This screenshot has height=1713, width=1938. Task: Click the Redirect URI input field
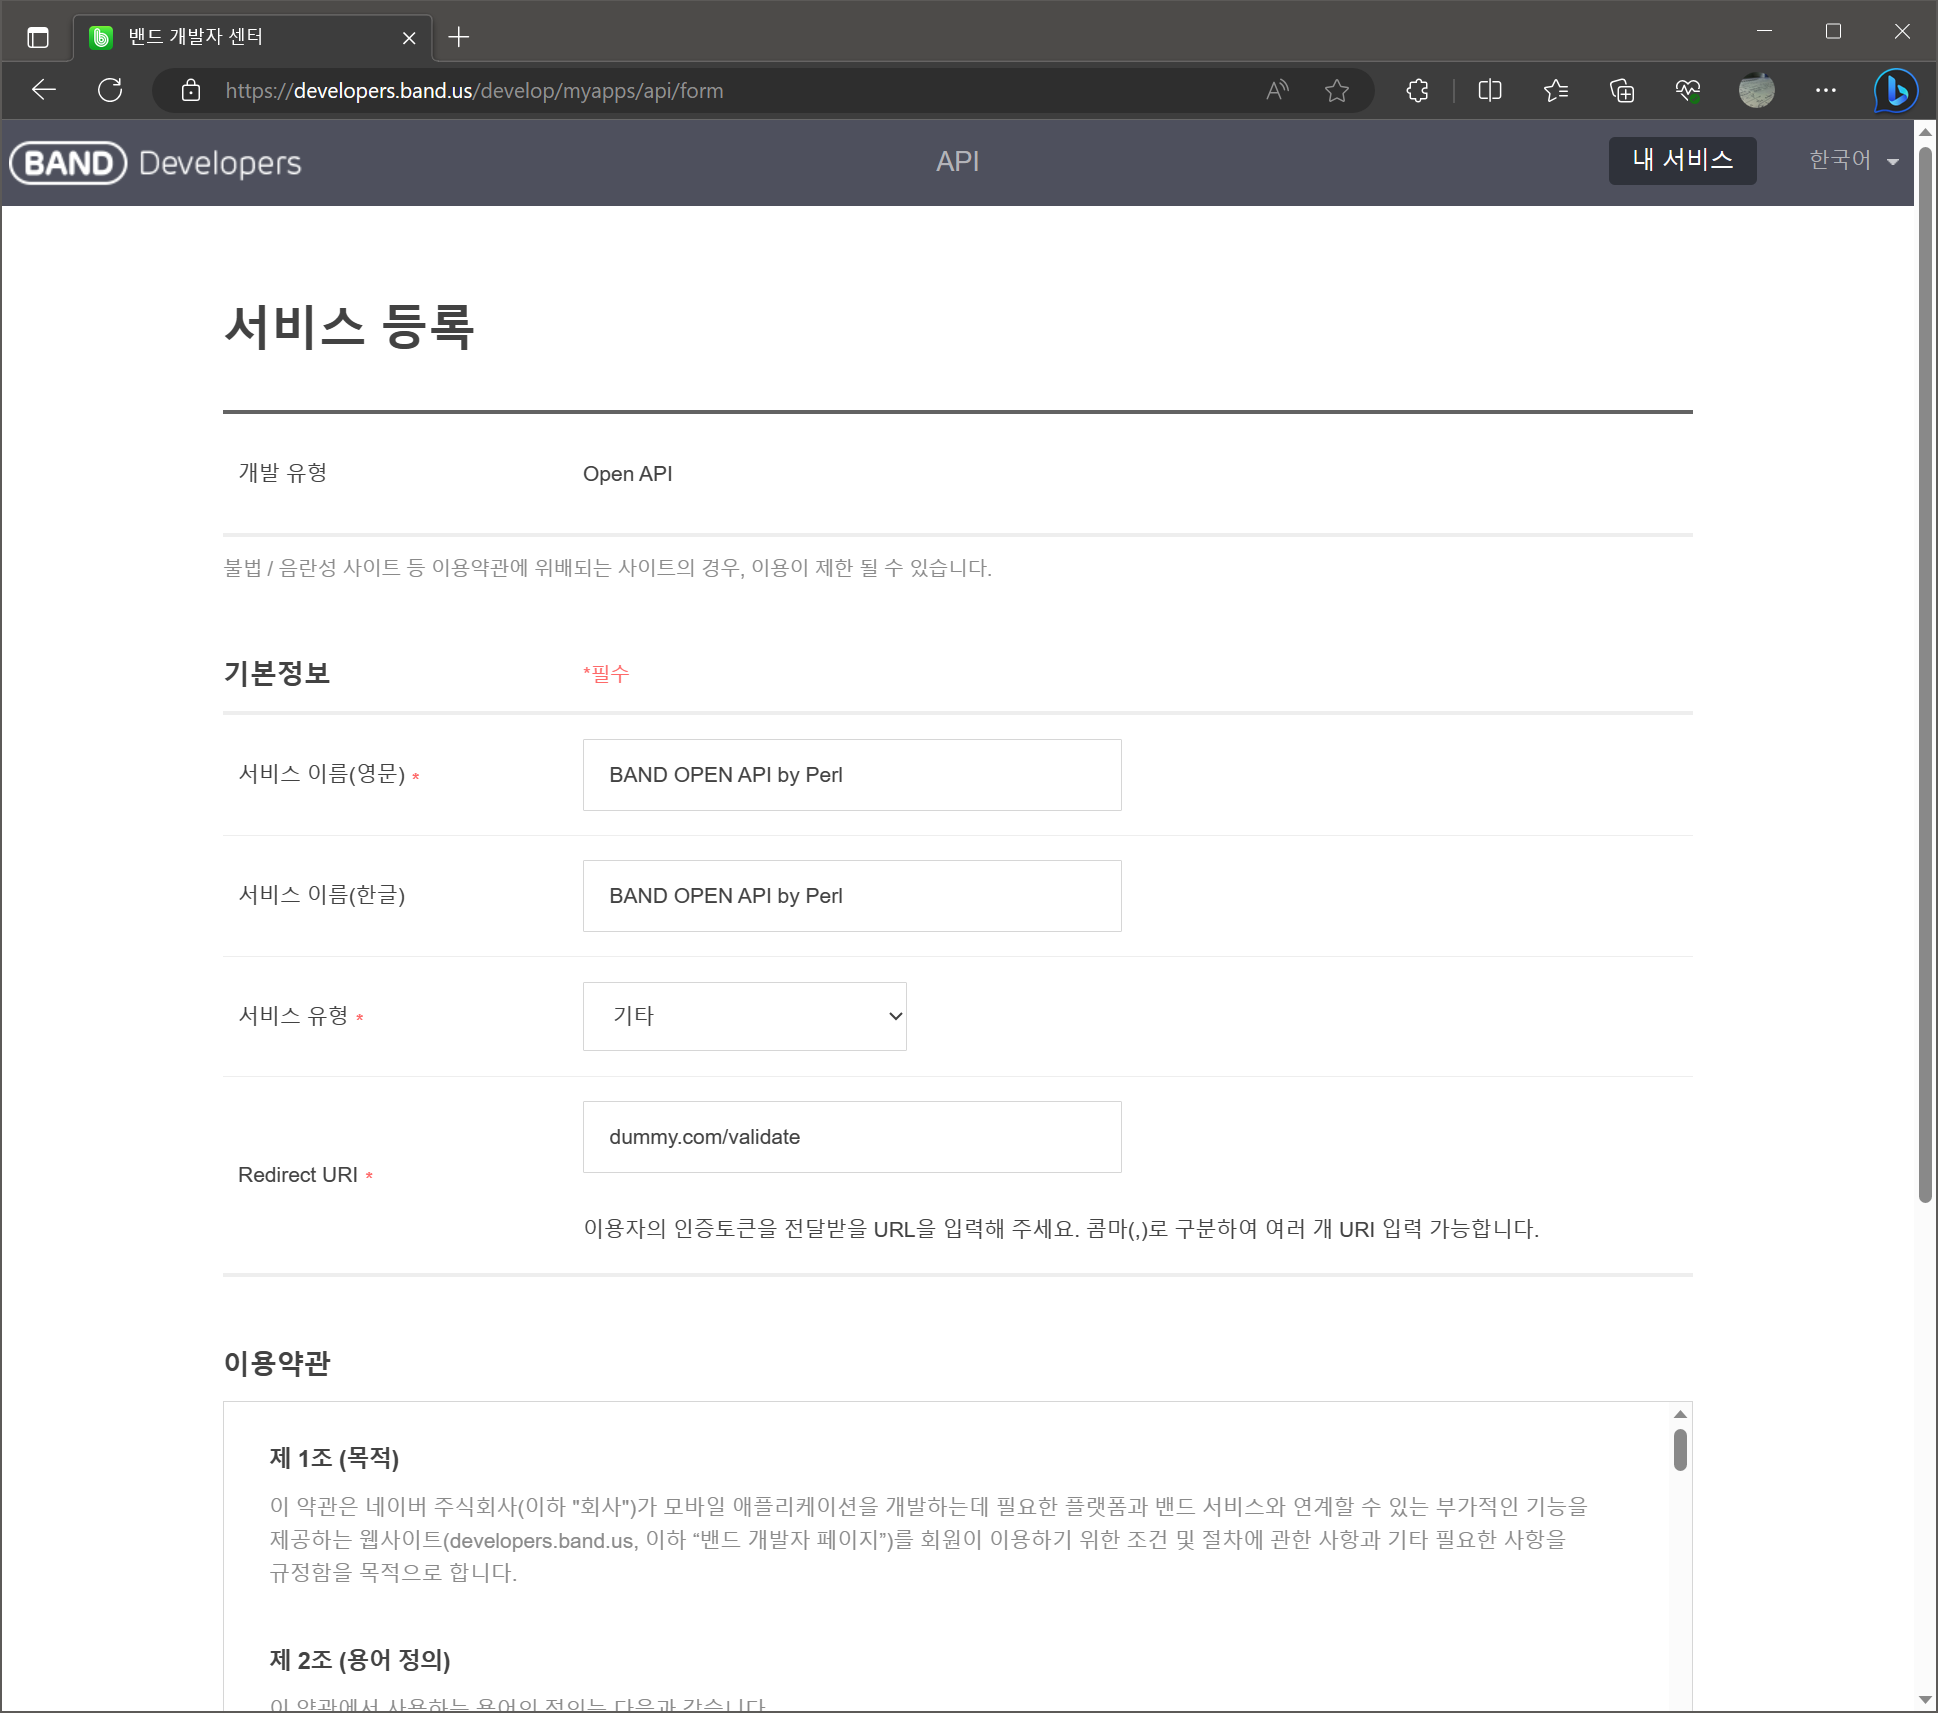(852, 1137)
